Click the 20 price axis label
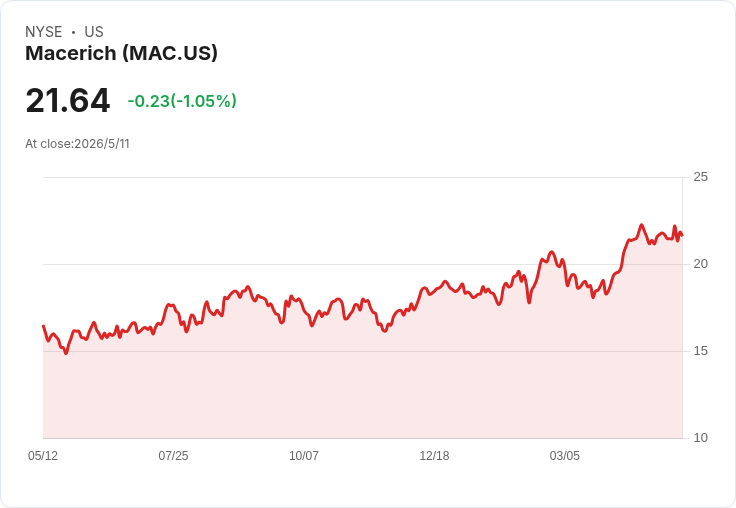Viewport: 736px width, 508px height. click(700, 264)
